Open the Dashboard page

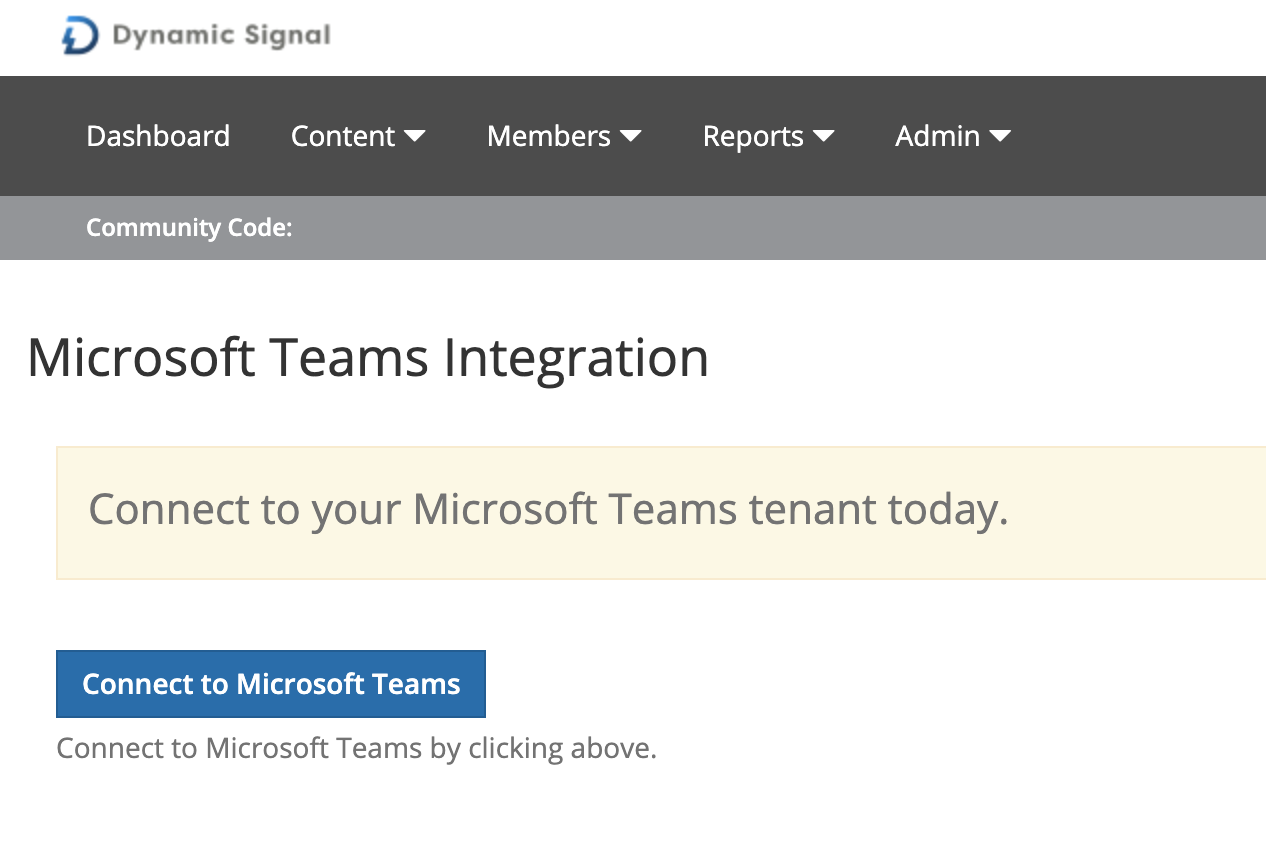pos(158,136)
